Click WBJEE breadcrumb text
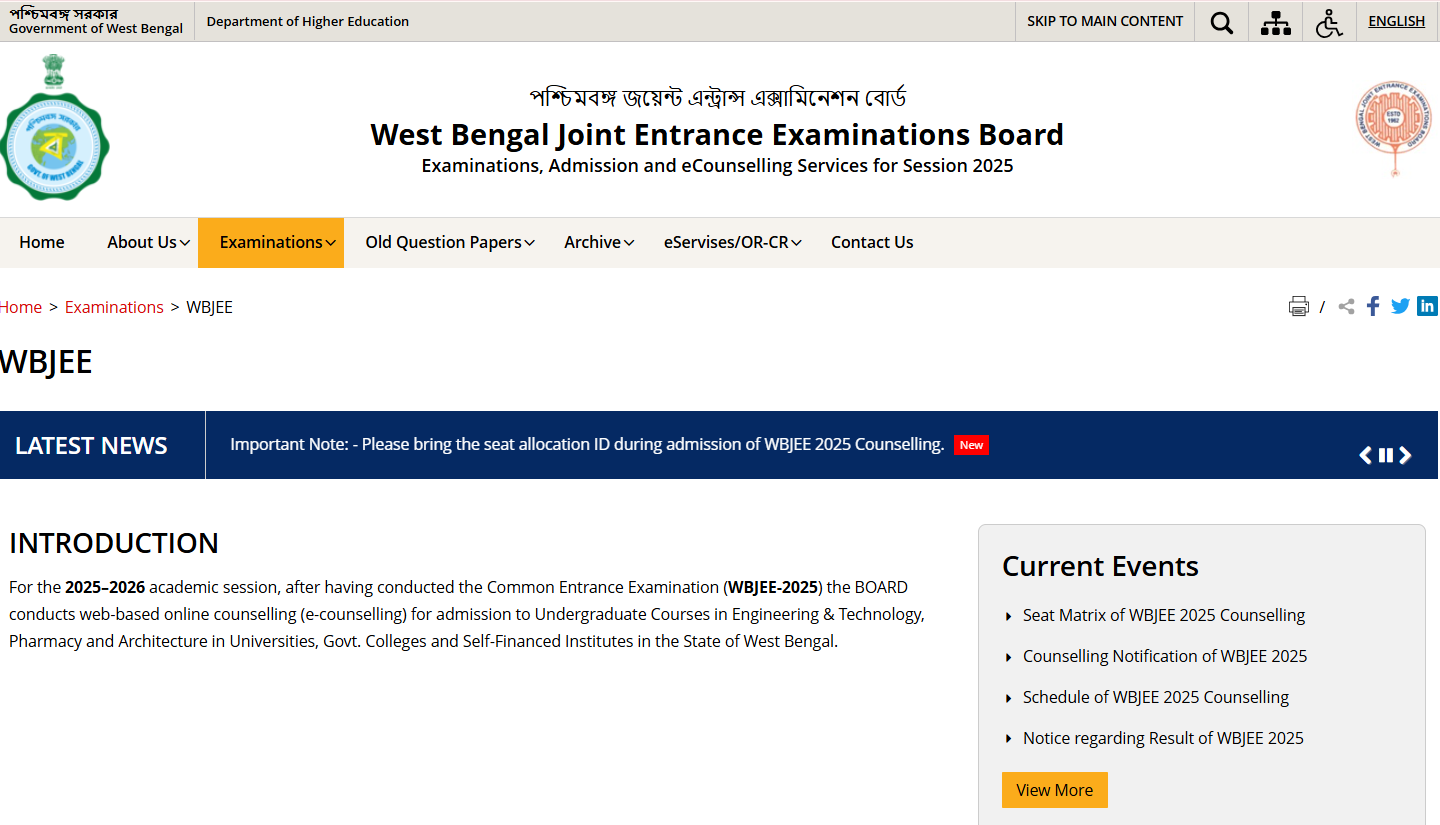This screenshot has width=1440, height=825. (x=209, y=307)
